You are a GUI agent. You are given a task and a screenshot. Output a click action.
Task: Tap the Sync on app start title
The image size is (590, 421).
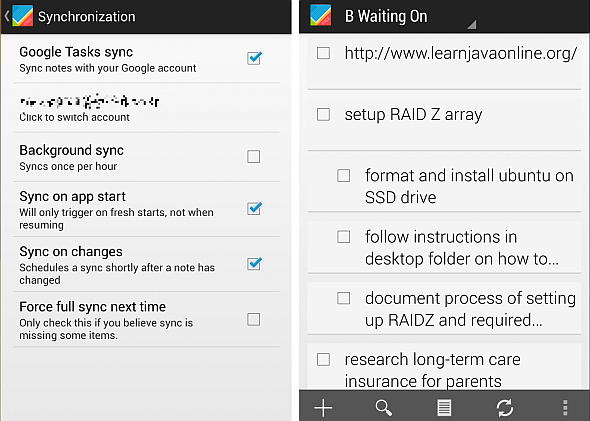click(x=72, y=196)
